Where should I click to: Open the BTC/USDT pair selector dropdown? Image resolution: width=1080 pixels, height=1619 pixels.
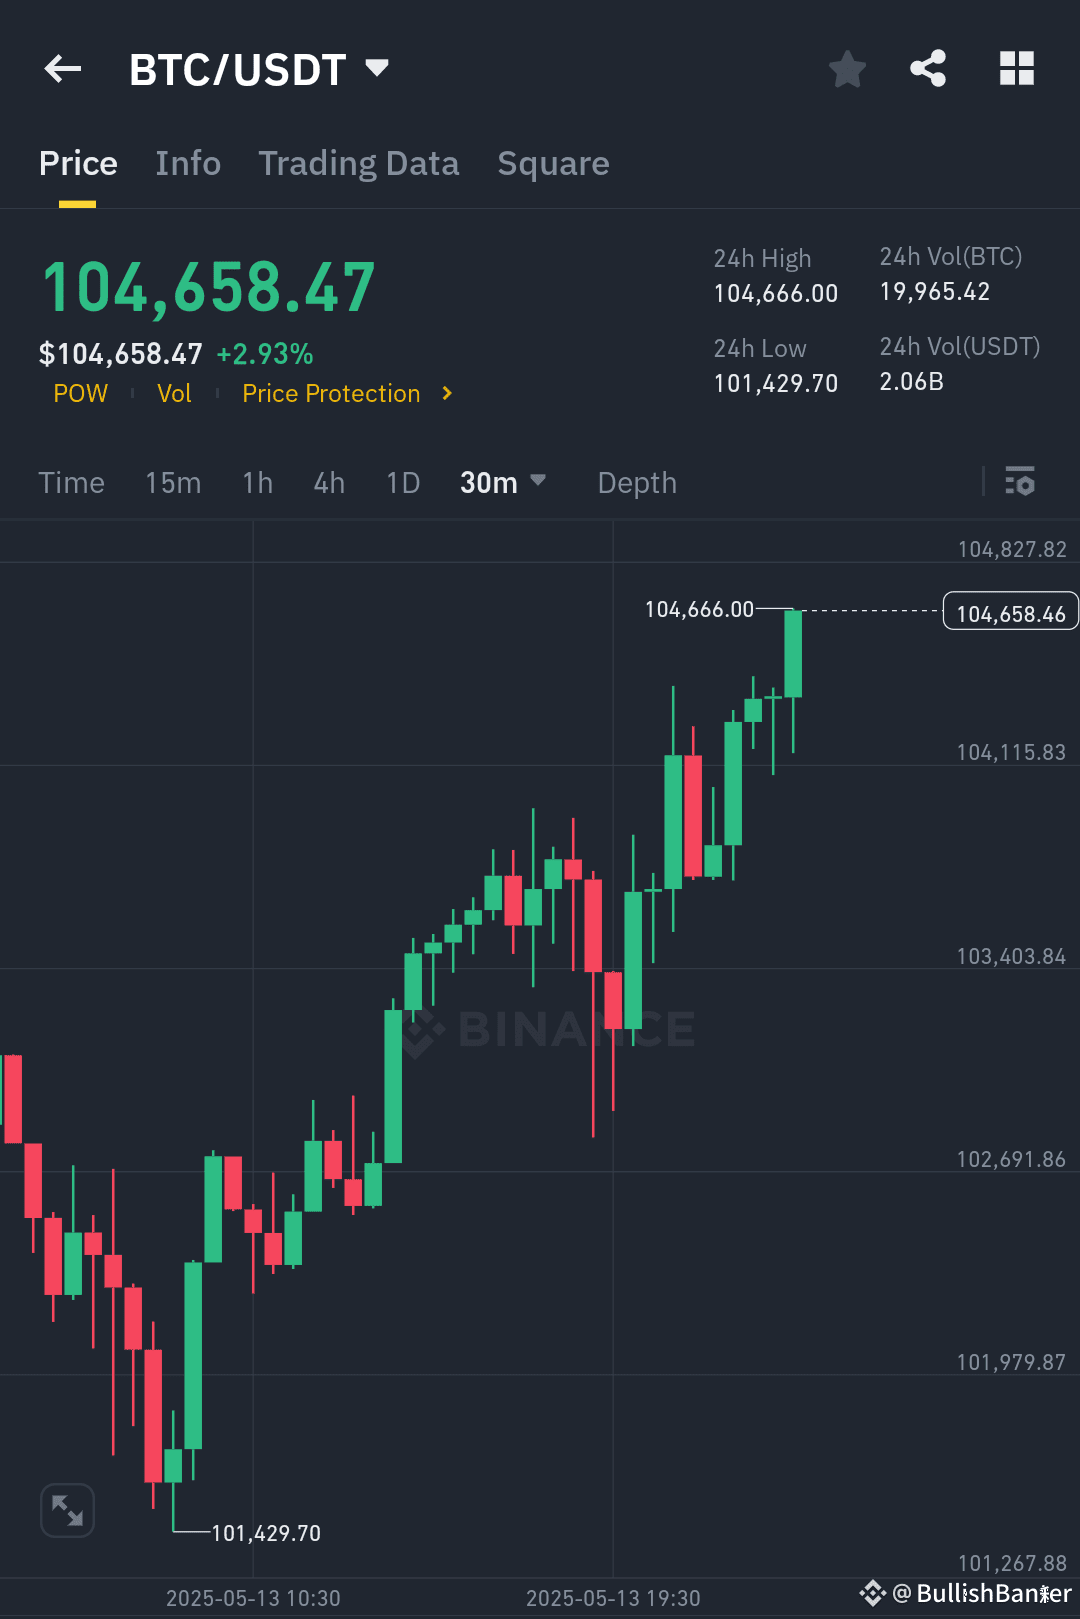[x=376, y=68]
